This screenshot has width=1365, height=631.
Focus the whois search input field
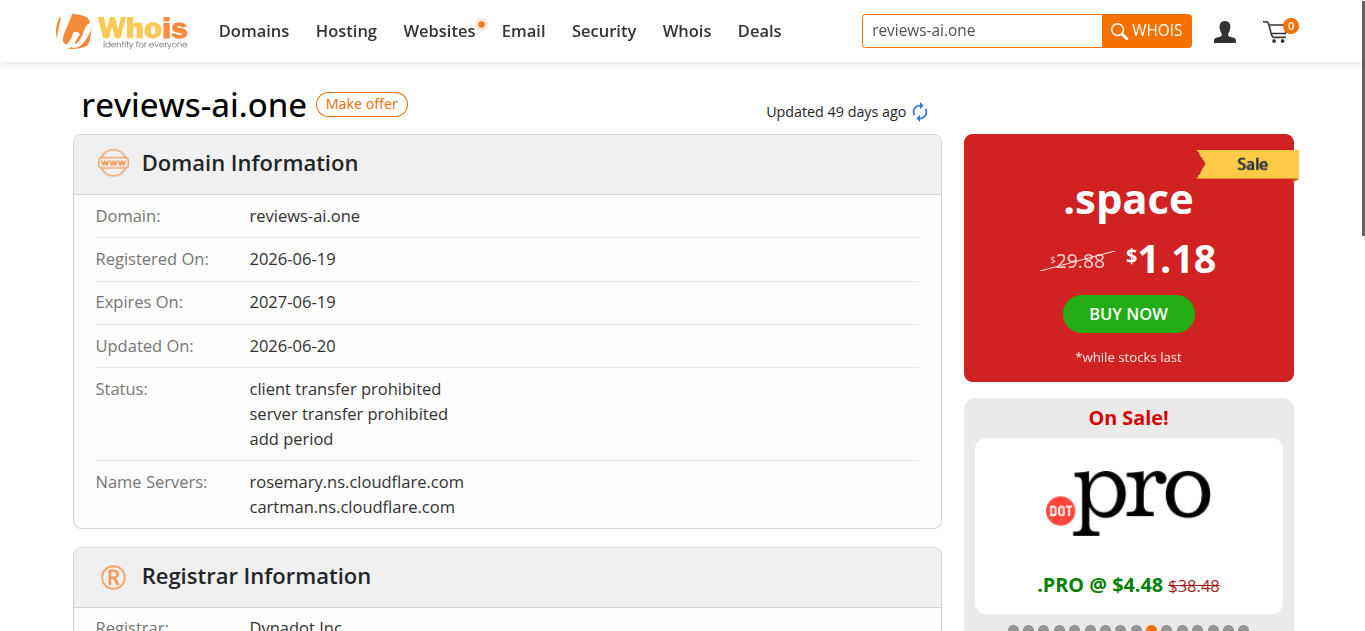click(982, 31)
